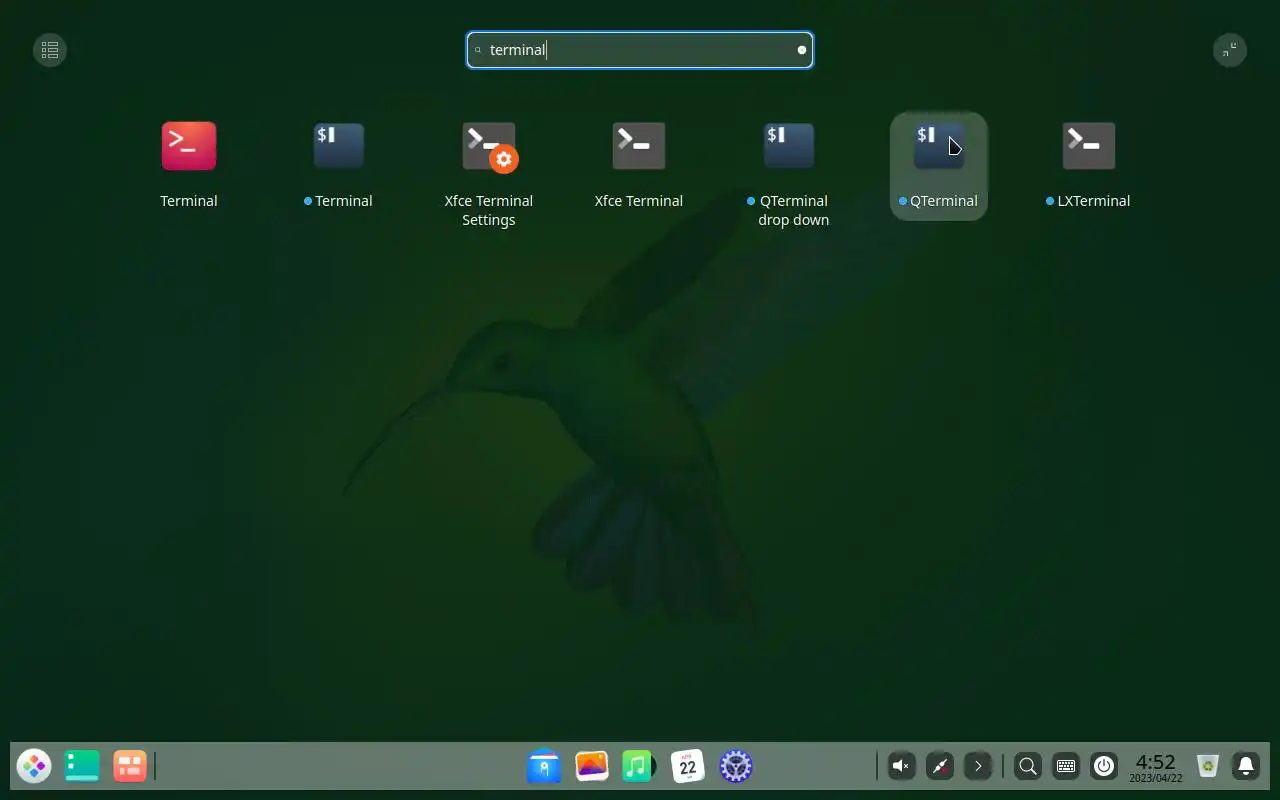The width and height of the screenshot is (1280, 800).
Task: Open system settings gear in dock
Action: point(736,767)
